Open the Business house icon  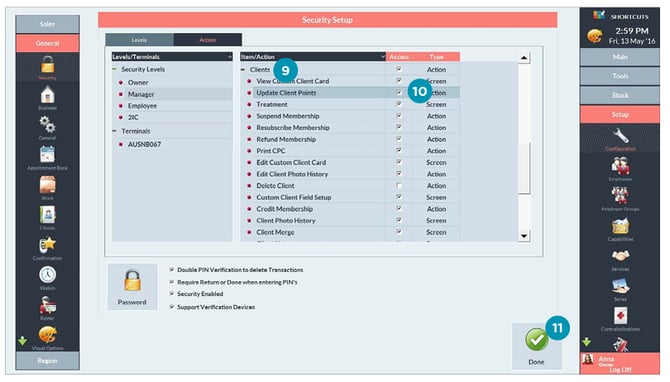tap(47, 95)
